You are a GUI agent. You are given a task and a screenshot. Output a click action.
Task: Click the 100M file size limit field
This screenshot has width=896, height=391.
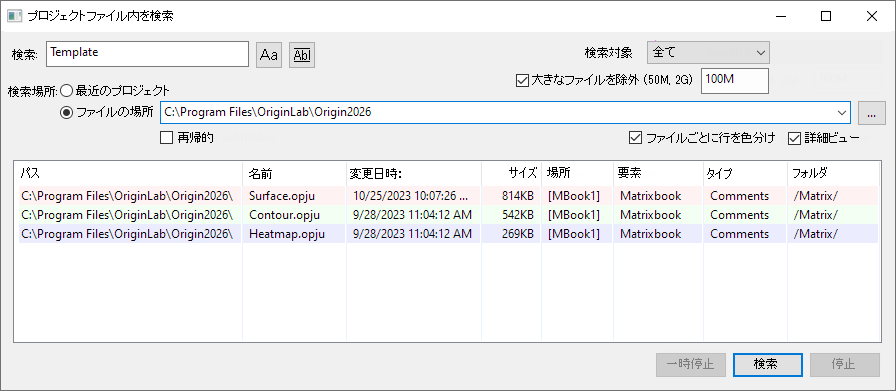pyautogui.click(x=735, y=81)
